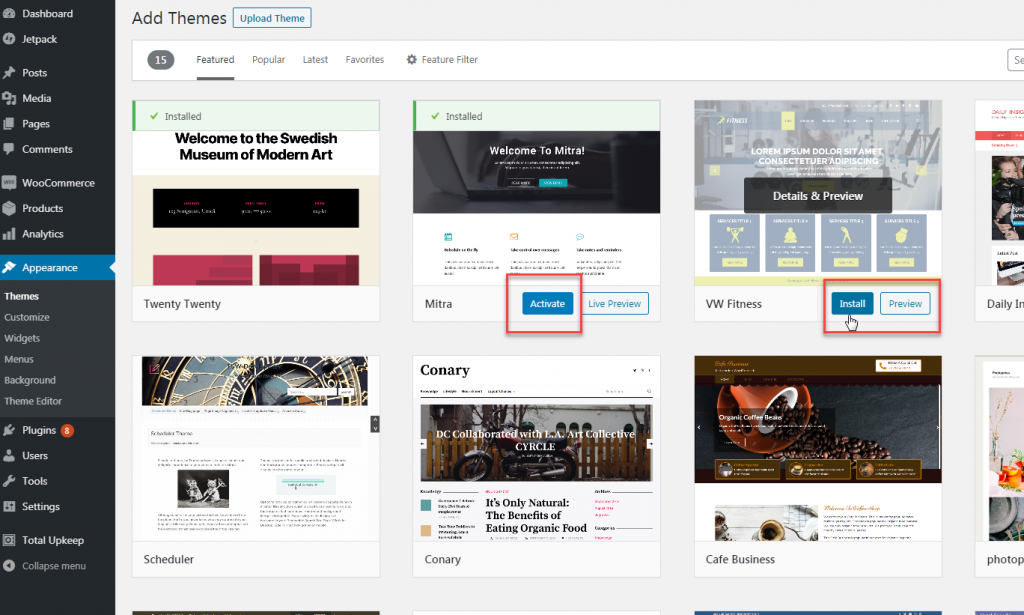
Task: Open the Themes submenu item
Action: click(x=22, y=296)
